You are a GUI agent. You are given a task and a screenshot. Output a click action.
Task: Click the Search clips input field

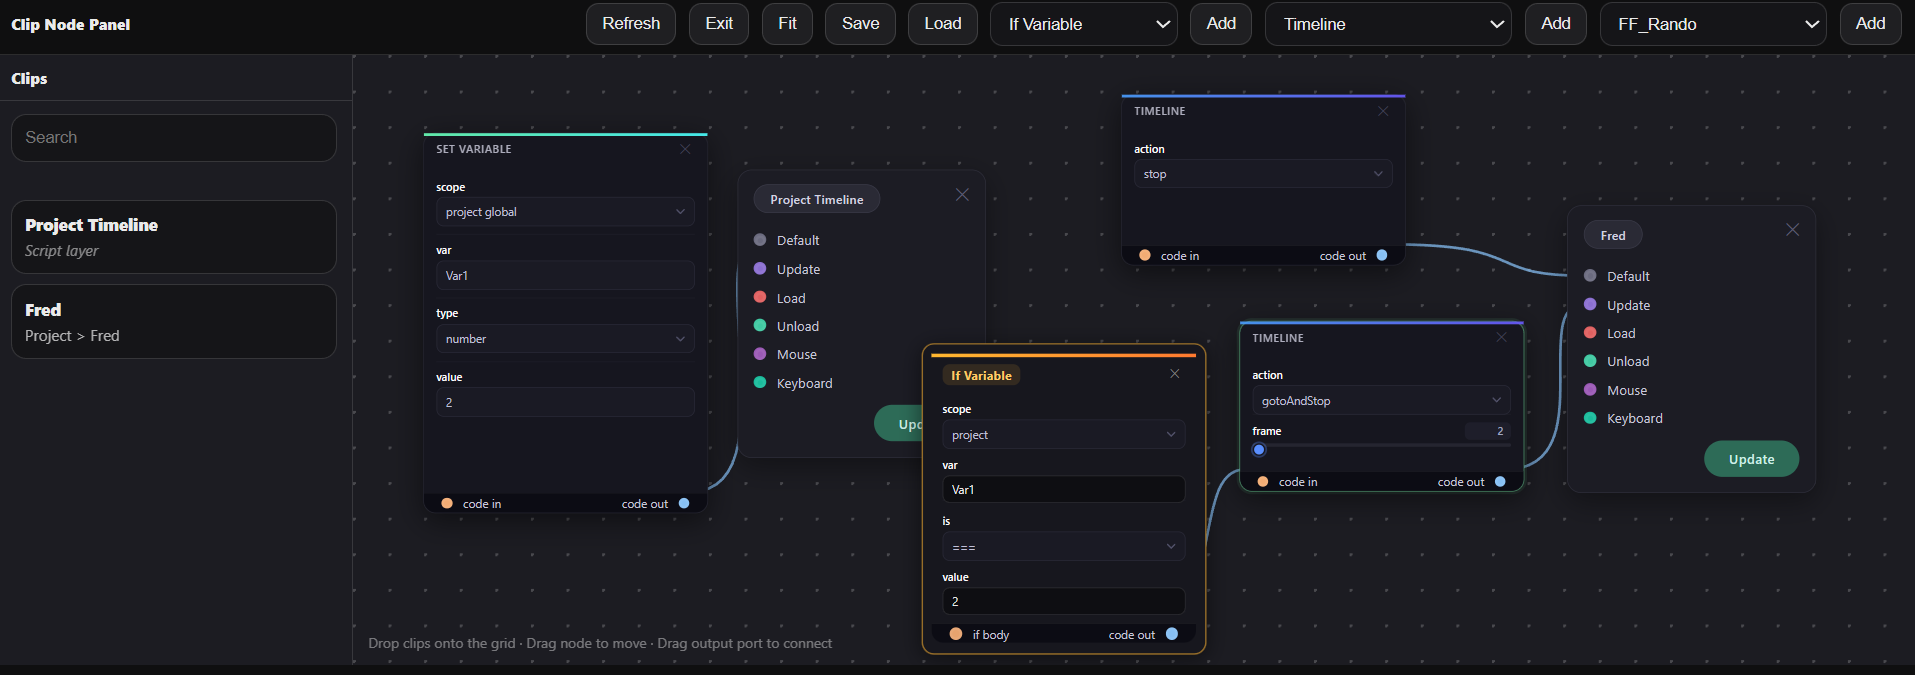174,138
